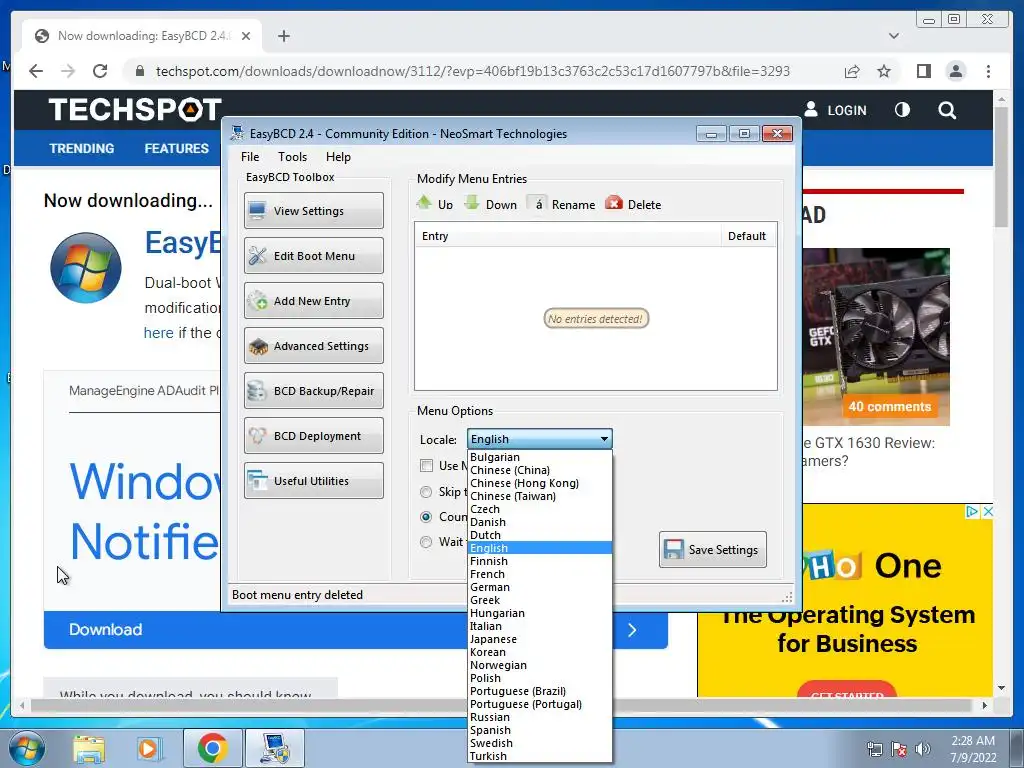Choose Turkish in locale list
Image resolution: width=1024 pixels, height=768 pixels.
[x=539, y=756]
